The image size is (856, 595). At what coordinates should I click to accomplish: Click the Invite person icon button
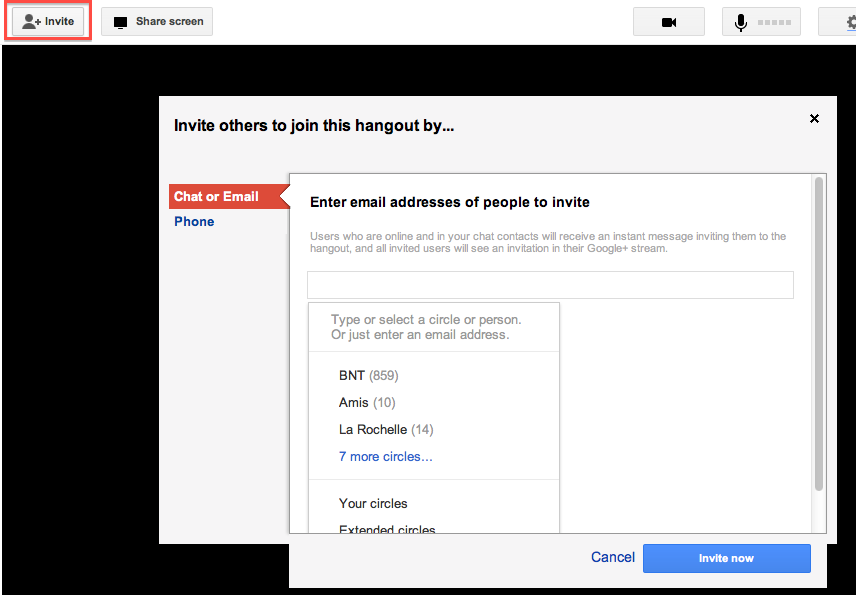(x=48, y=21)
